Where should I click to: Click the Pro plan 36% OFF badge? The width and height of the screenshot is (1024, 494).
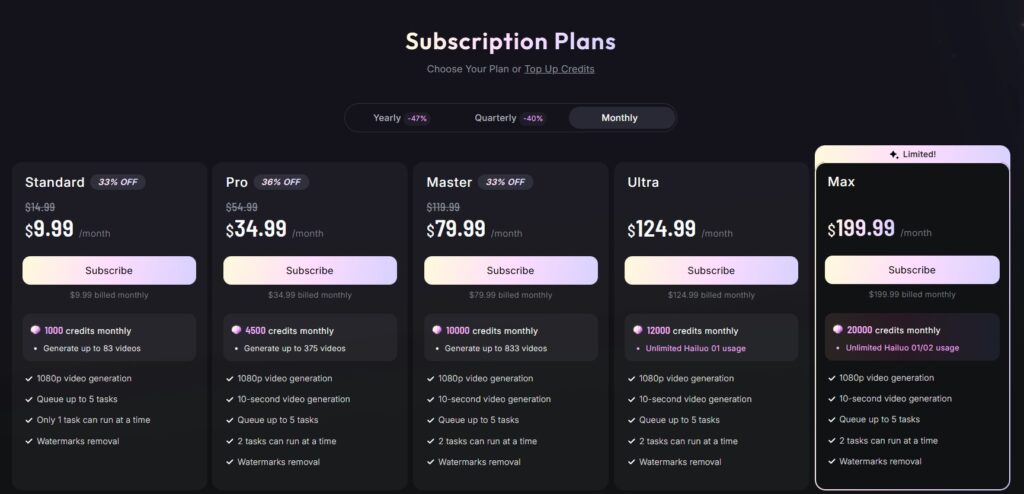click(x=281, y=182)
